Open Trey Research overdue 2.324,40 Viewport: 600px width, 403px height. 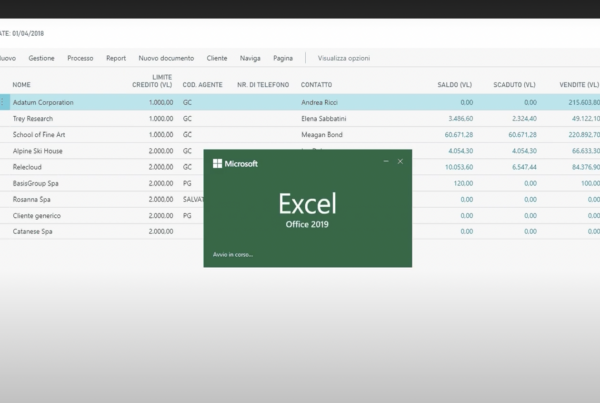pyautogui.click(x=524, y=119)
